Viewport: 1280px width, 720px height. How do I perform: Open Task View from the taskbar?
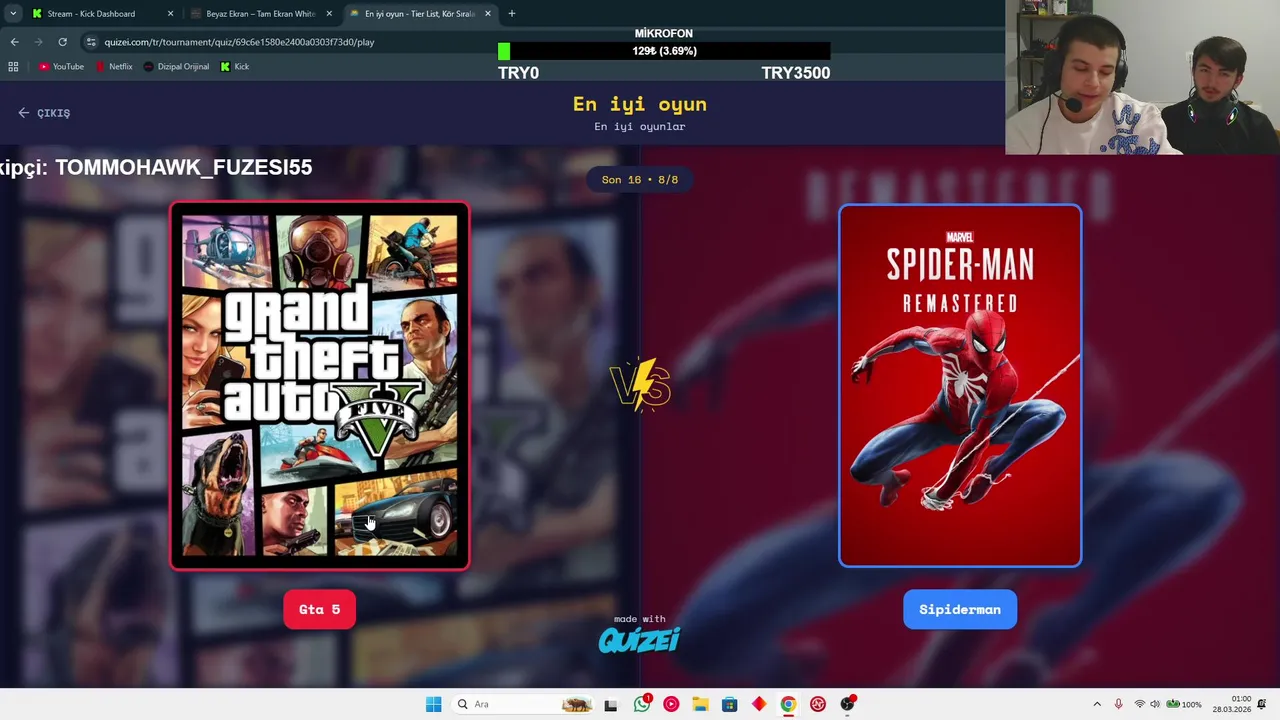pos(611,704)
